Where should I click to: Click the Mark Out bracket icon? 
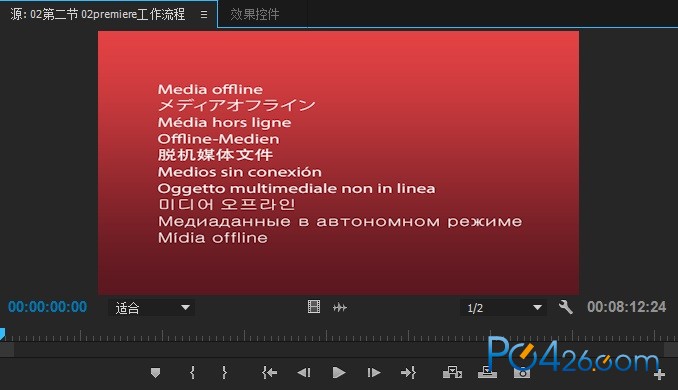tap(224, 372)
